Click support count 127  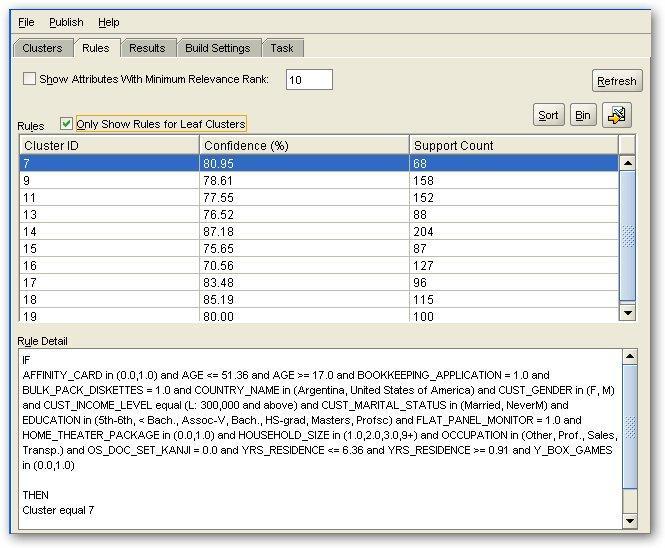point(423,266)
